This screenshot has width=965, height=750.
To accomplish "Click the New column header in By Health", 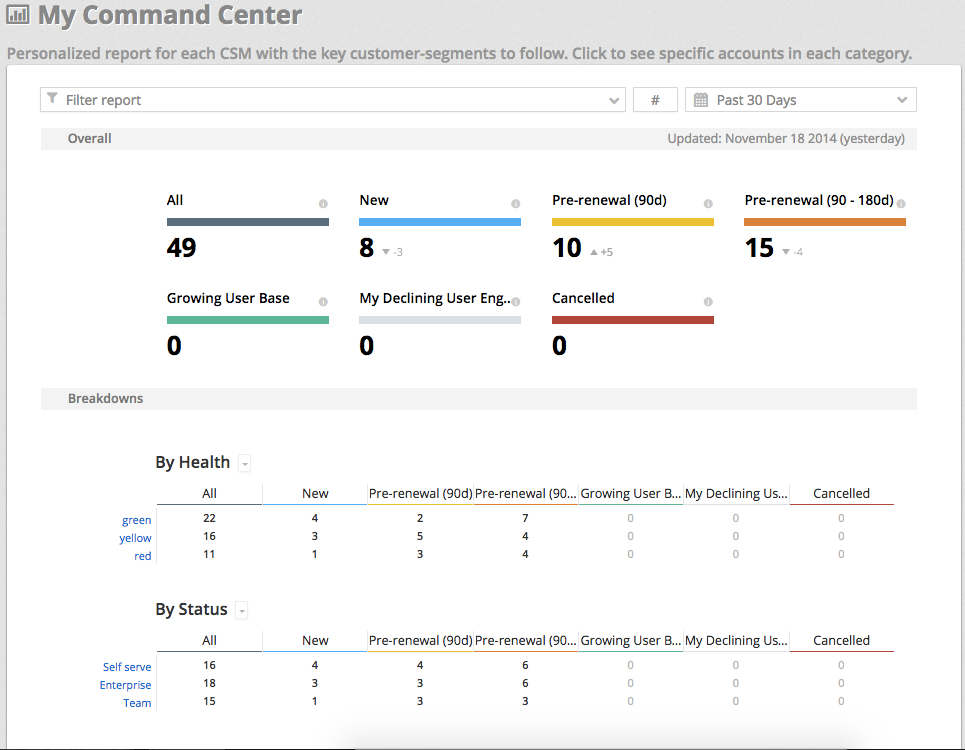I will point(315,493).
